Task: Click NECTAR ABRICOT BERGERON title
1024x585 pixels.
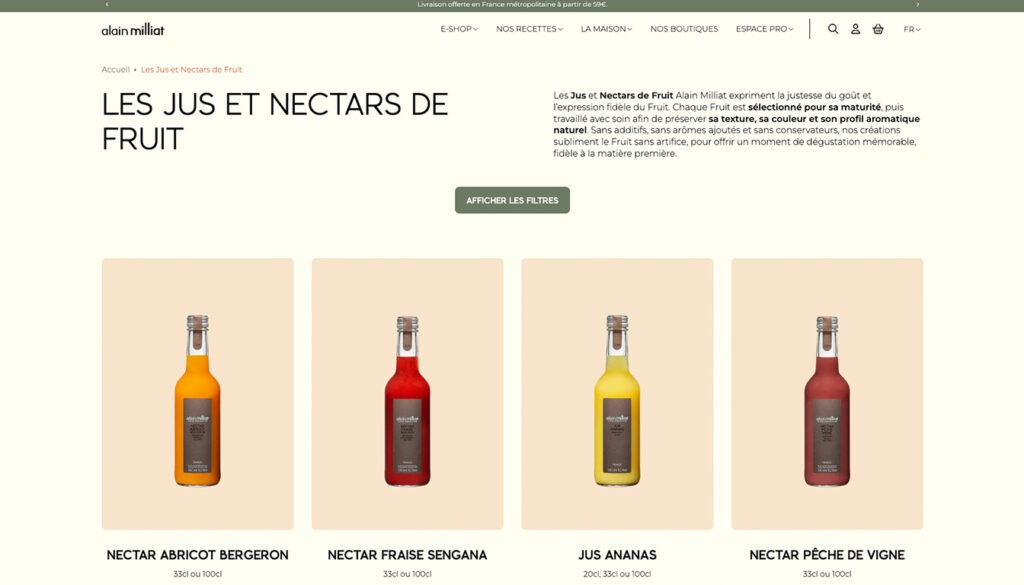Action: pos(197,555)
